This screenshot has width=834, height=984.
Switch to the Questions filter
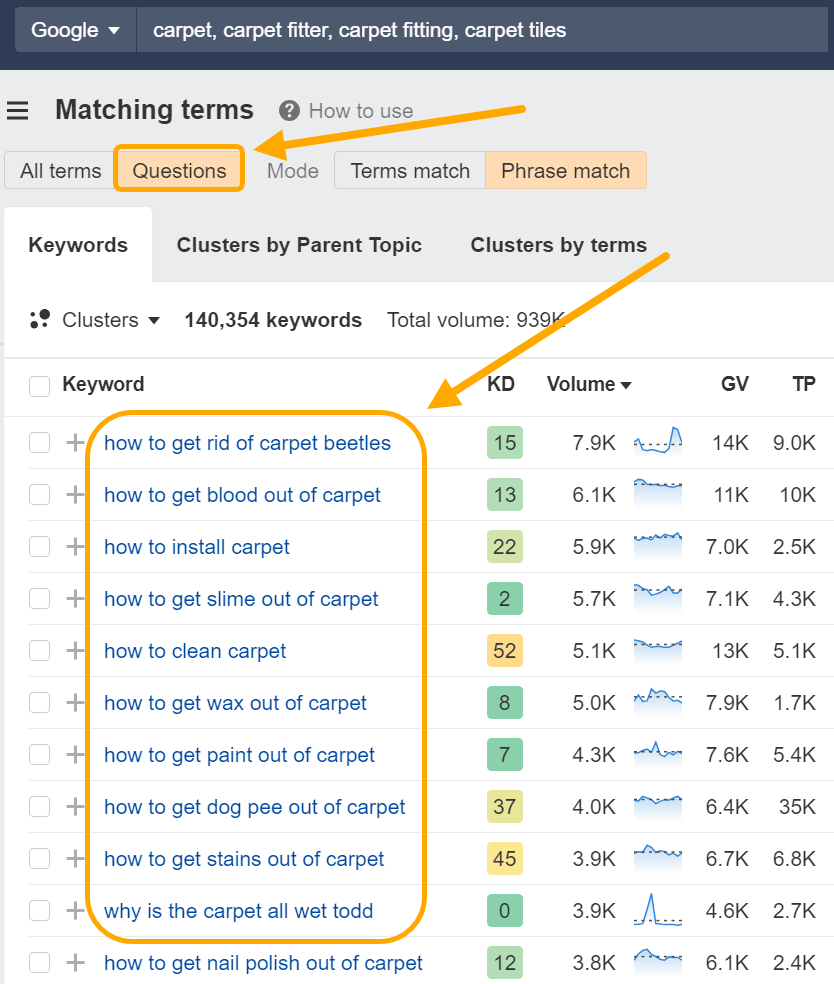pyautogui.click(x=178, y=170)
